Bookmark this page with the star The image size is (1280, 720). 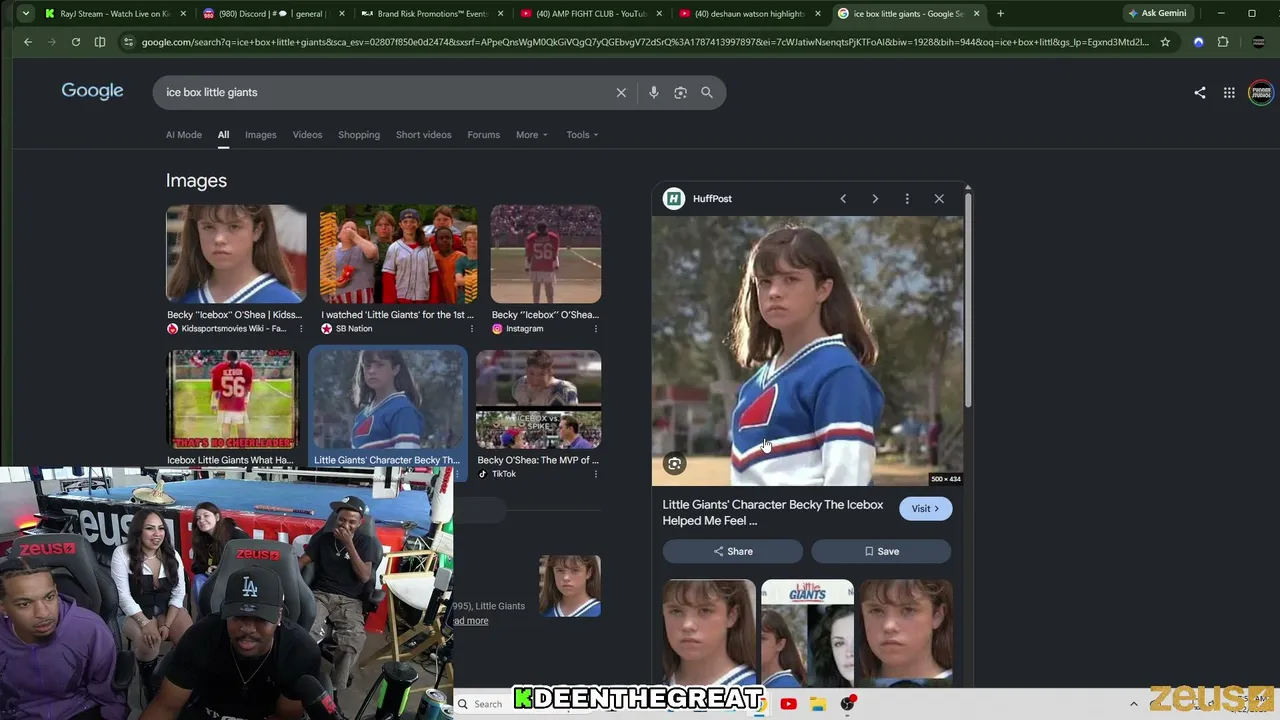pos(1165,42)
